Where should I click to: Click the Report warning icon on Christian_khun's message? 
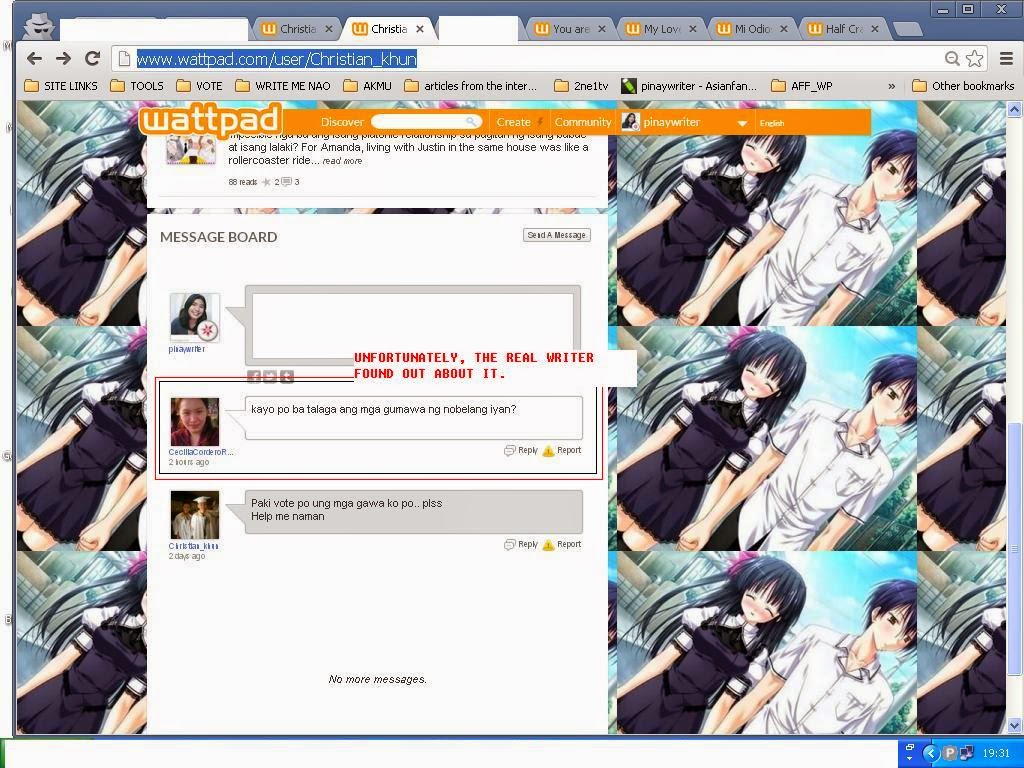pos(548,545)
